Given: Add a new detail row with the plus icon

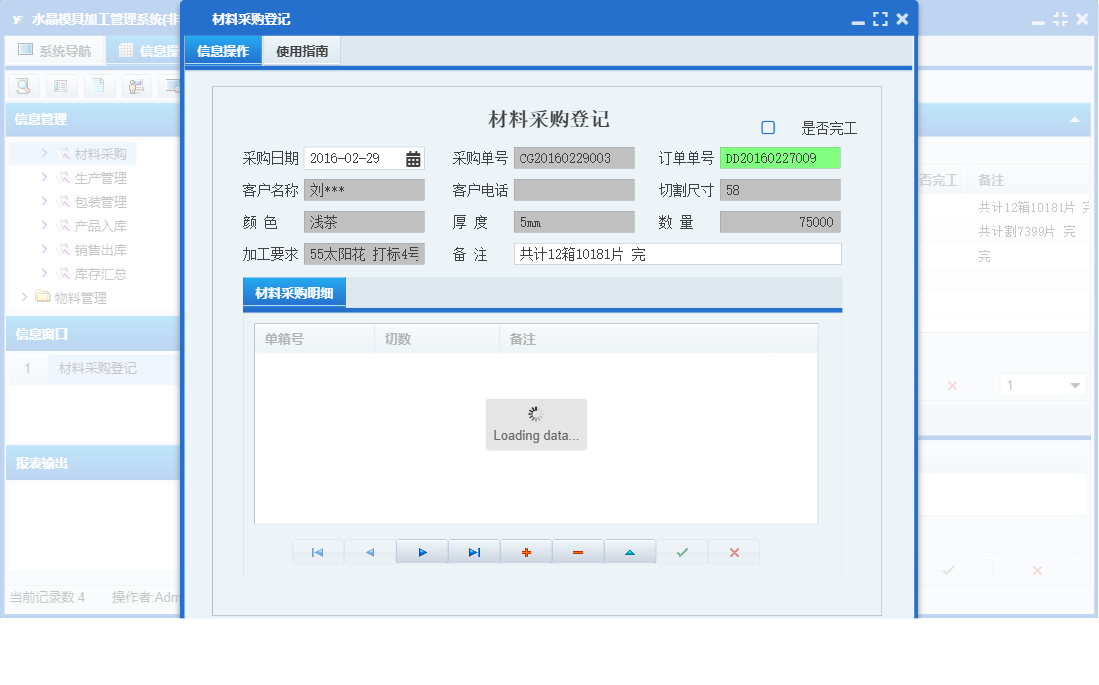Looking at the screenshot, I should [x=526, y=551].
